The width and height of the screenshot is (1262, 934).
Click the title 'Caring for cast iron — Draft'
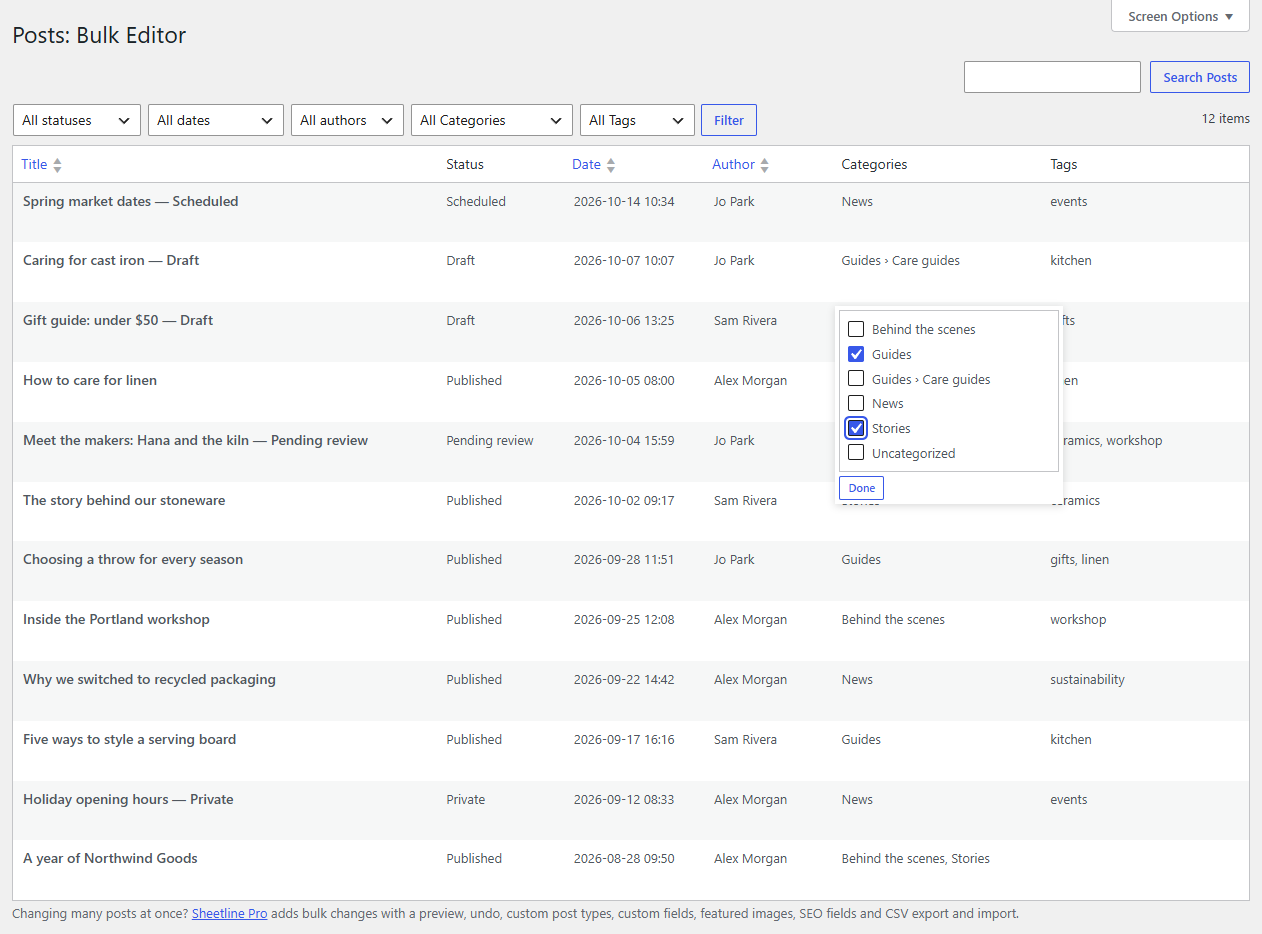111,260
